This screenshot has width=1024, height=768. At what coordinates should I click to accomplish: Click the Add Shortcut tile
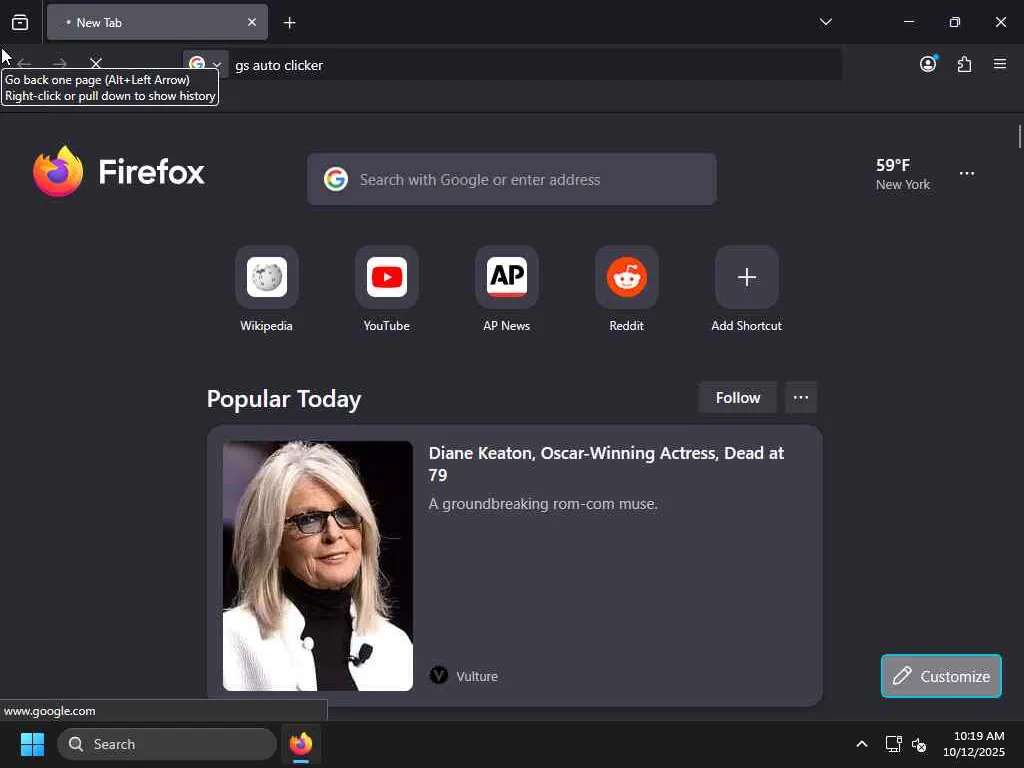[x=746, y=289]
